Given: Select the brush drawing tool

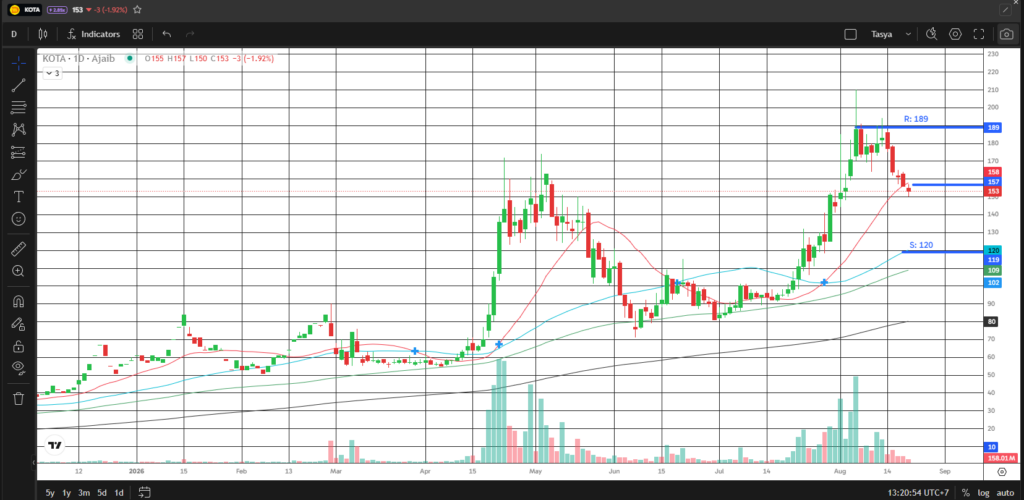Looking at the screenshot, I should tap(18, 174).
